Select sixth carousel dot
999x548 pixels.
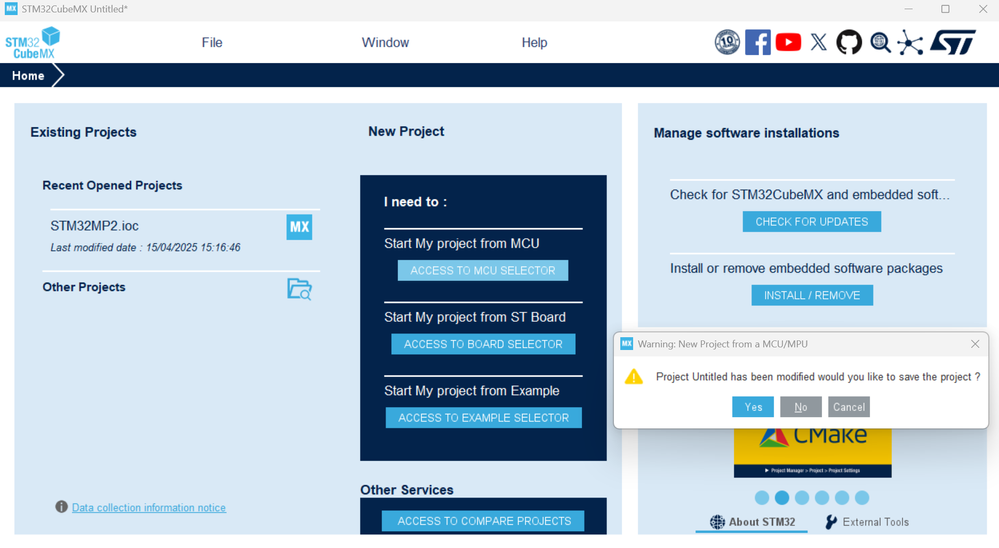coord(862,498)
